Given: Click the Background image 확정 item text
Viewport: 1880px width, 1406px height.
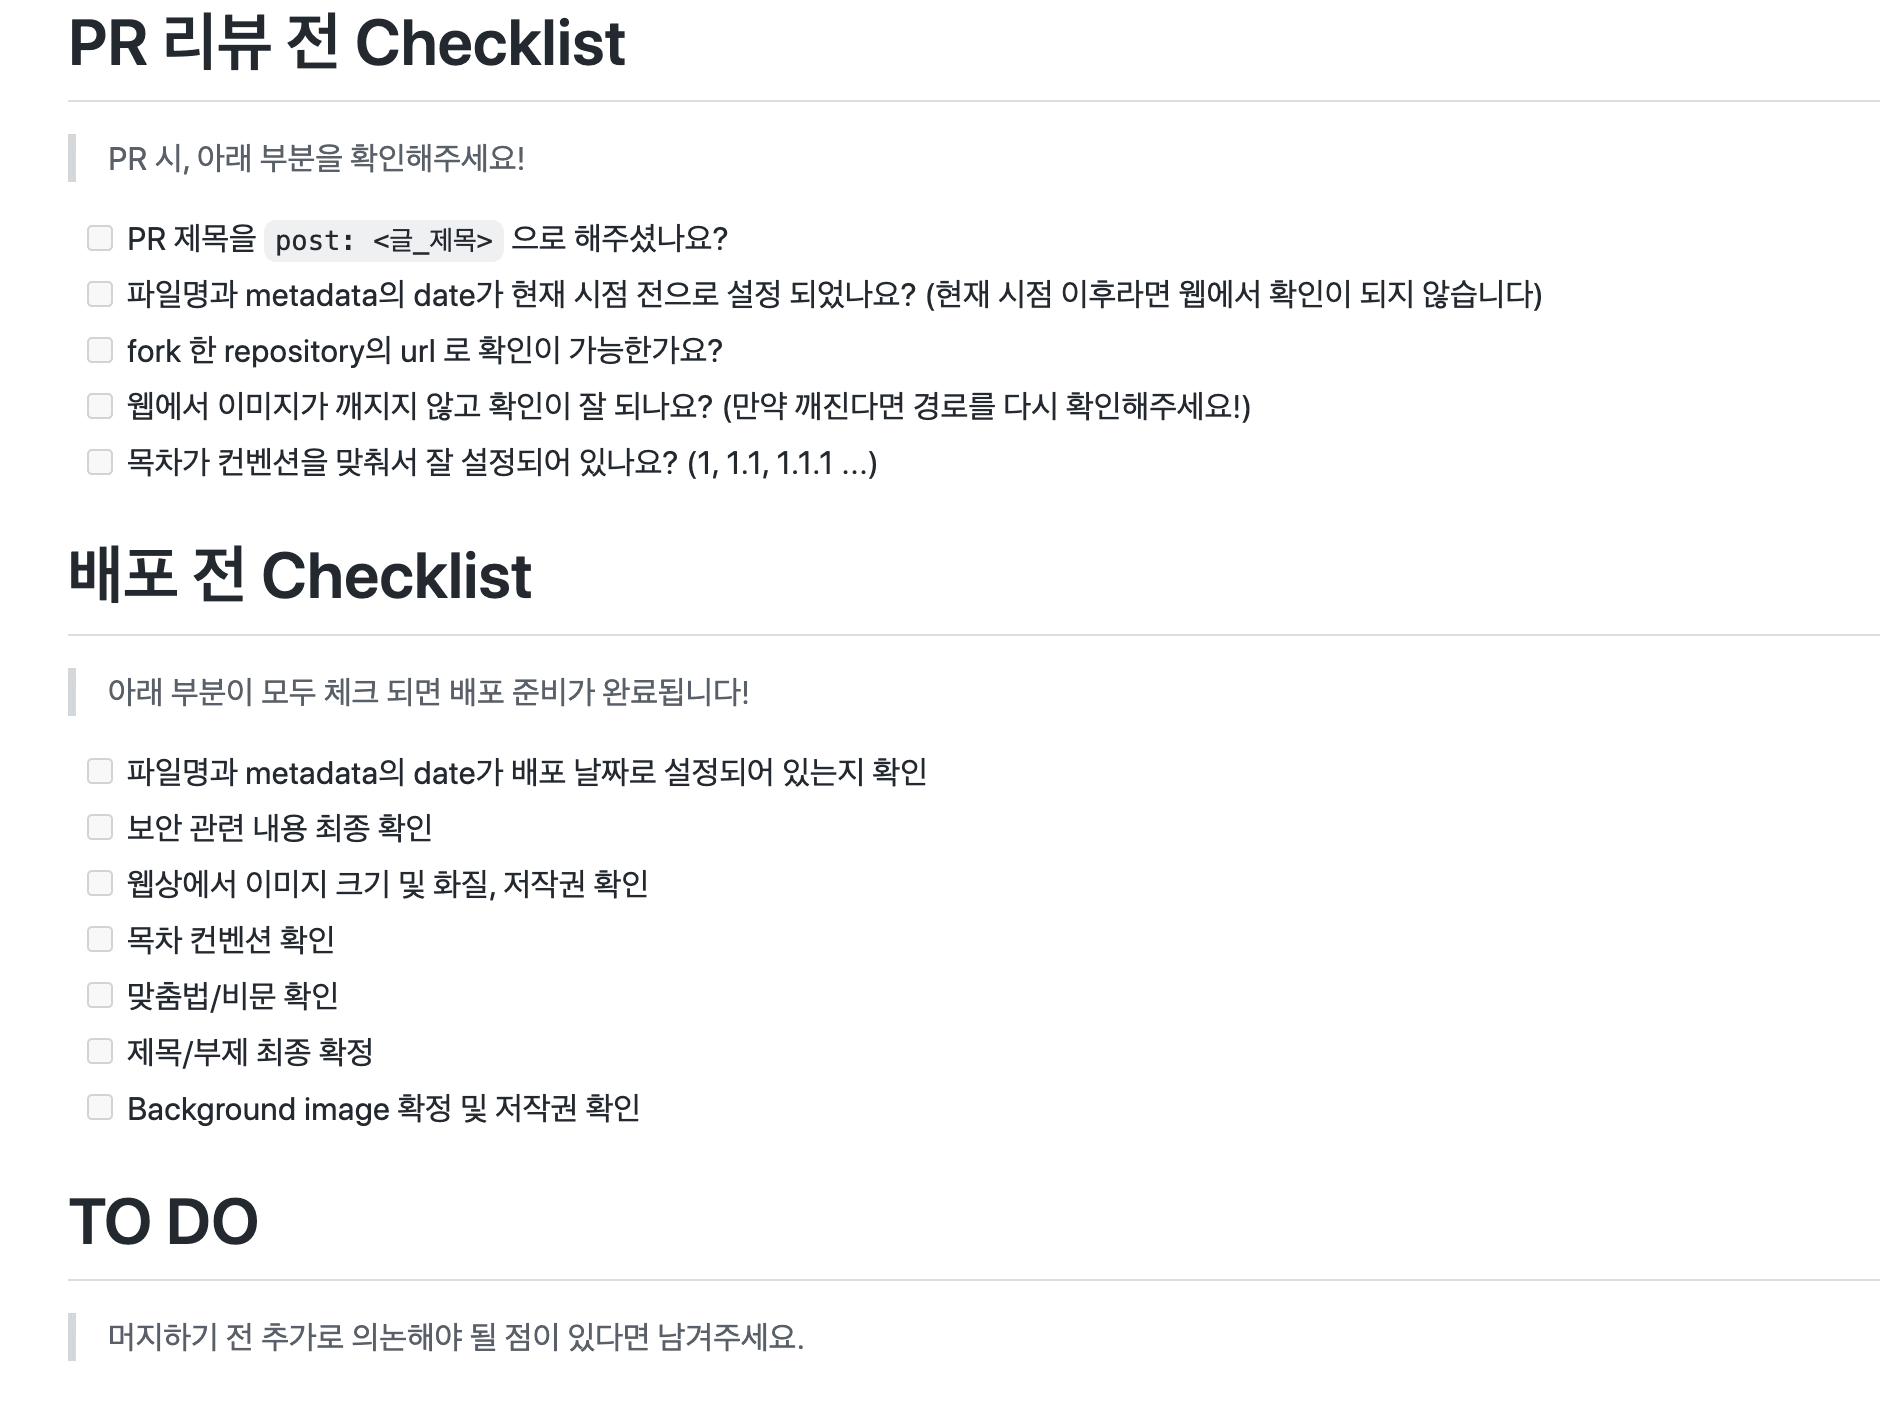Looking at the screenshot, I should coord(383,1108).
